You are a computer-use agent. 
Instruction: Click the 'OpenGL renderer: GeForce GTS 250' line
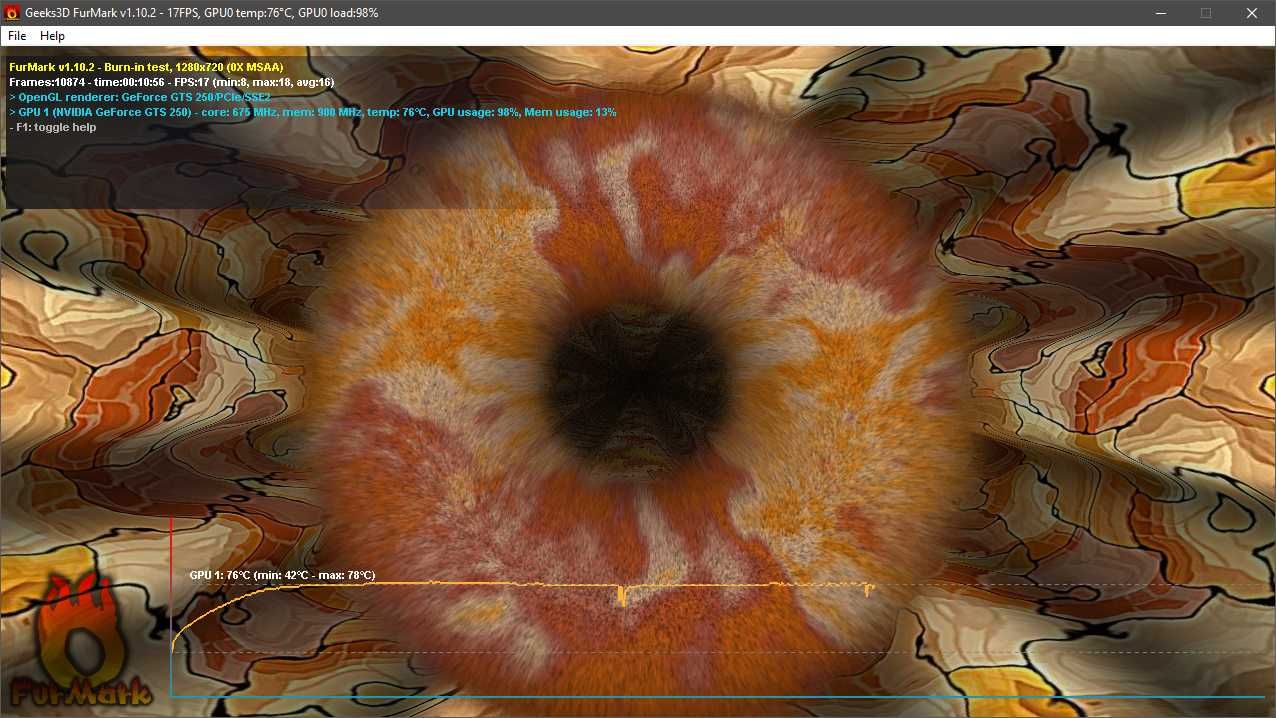click(x=140, y=97)
